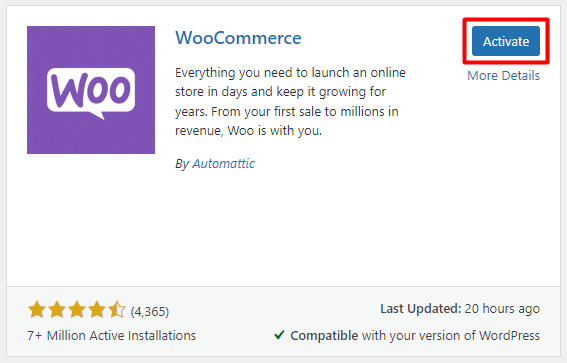Viewport: 567px width, 363px height.
Task: Click the star rating icons
Action: pyautogui.click(x=77, y=310)
